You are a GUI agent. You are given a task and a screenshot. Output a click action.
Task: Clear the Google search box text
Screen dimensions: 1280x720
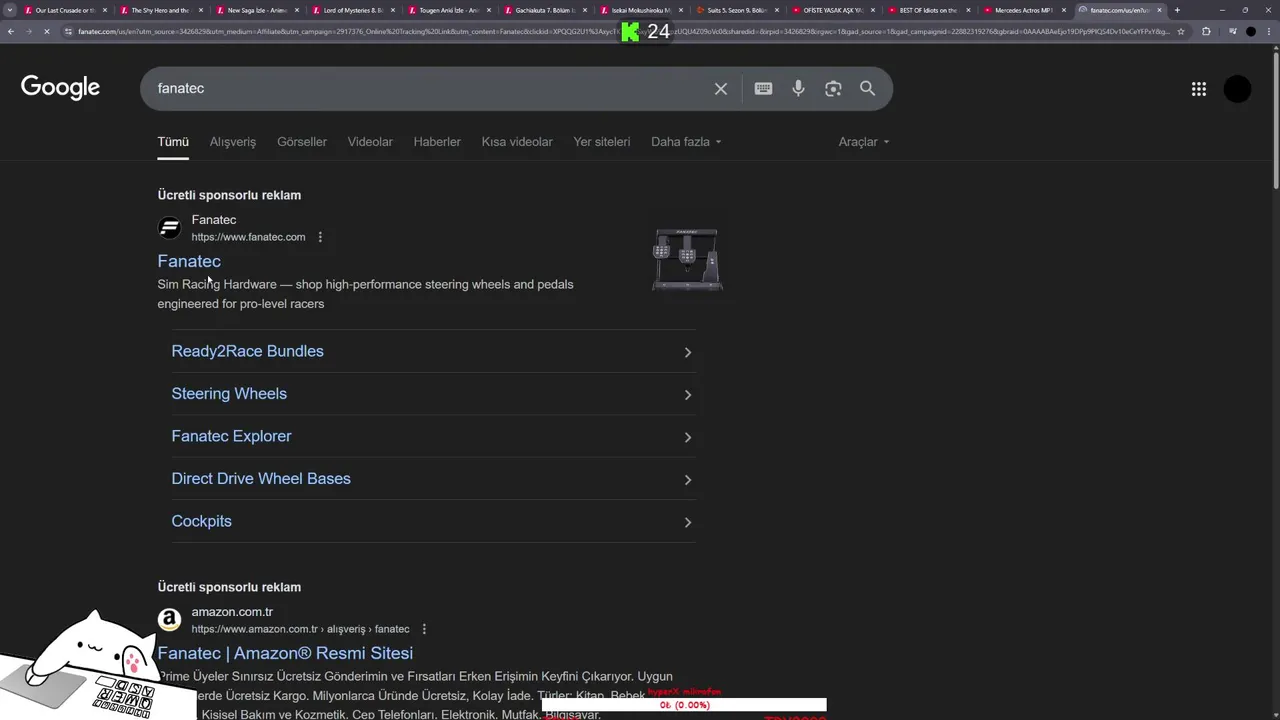(x=721, y=89)
